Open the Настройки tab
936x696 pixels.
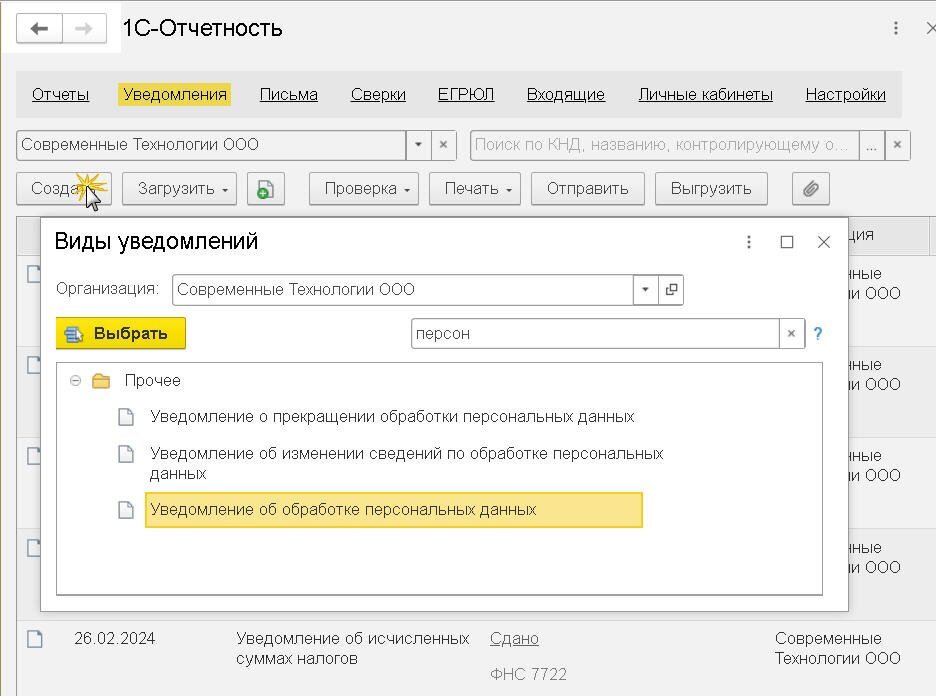[845, 94]
